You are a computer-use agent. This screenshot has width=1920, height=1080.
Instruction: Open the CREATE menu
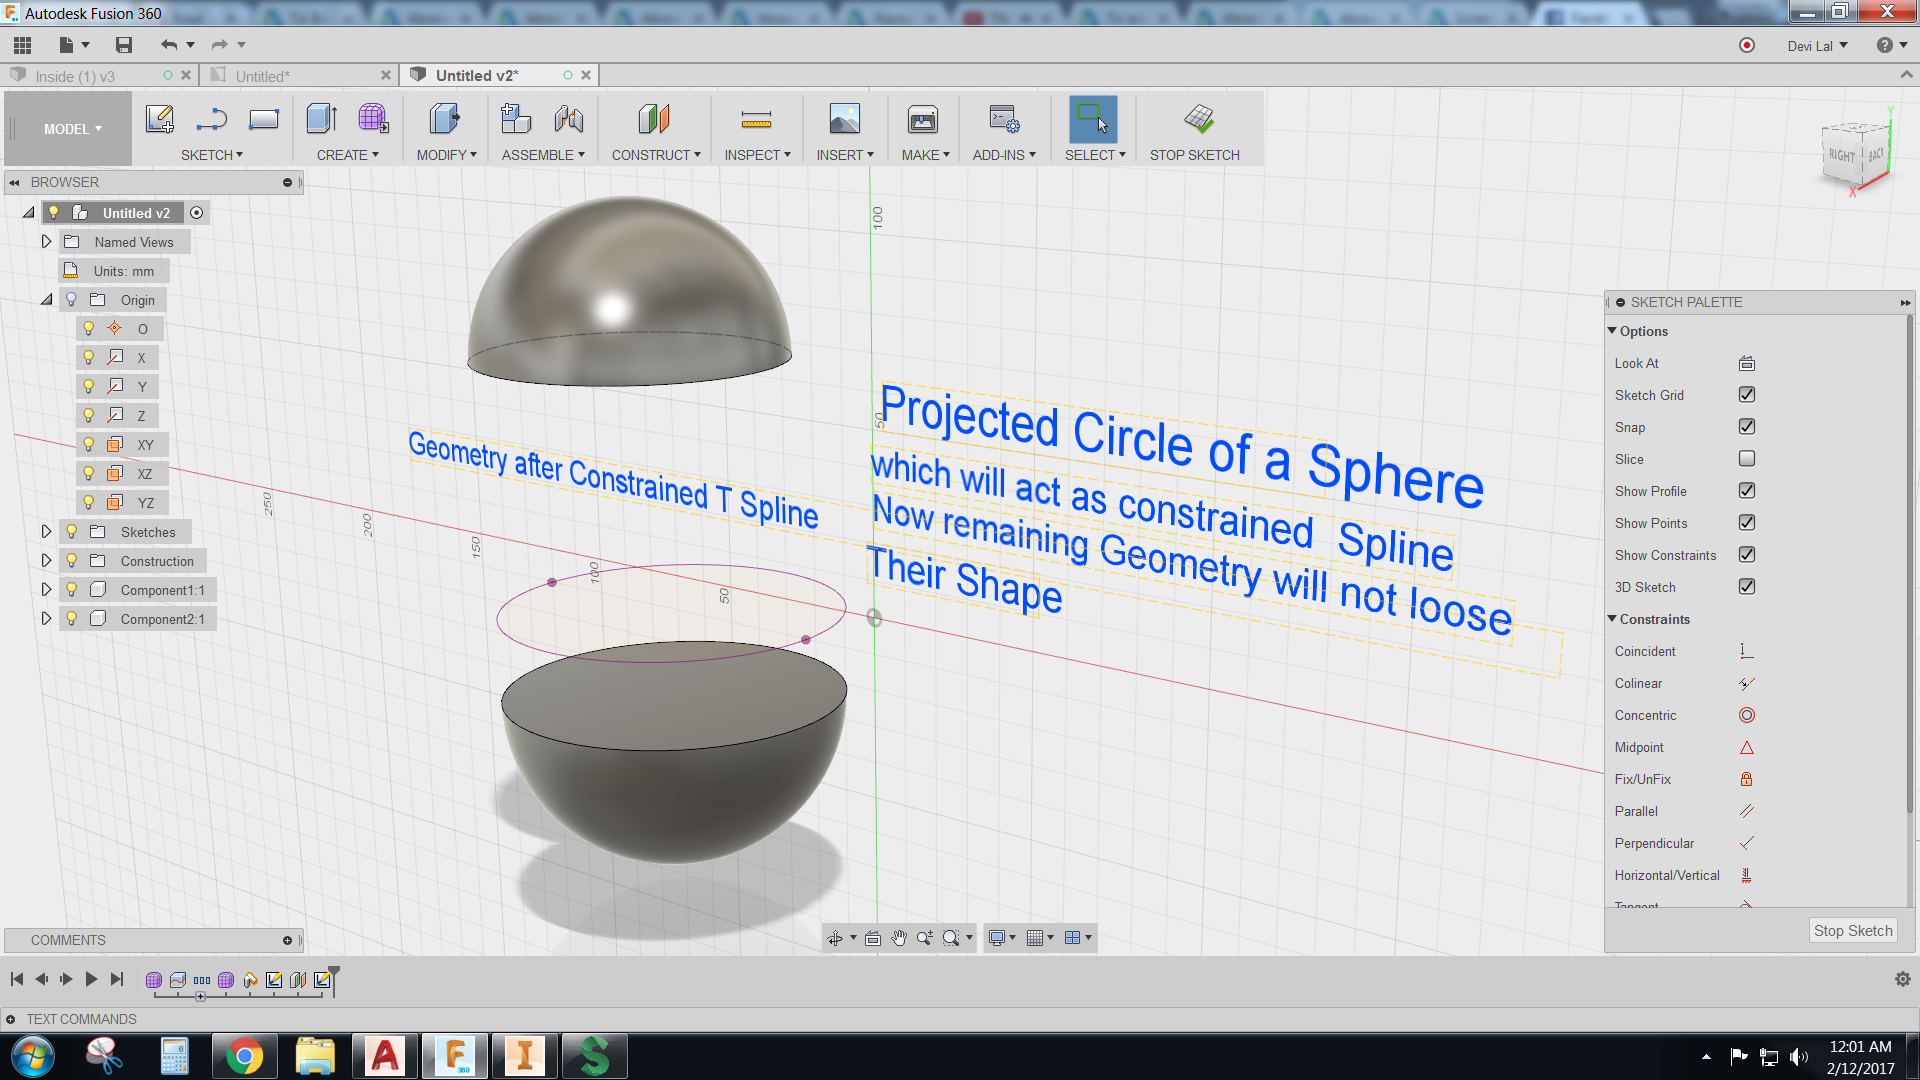(x=347, y=155)
